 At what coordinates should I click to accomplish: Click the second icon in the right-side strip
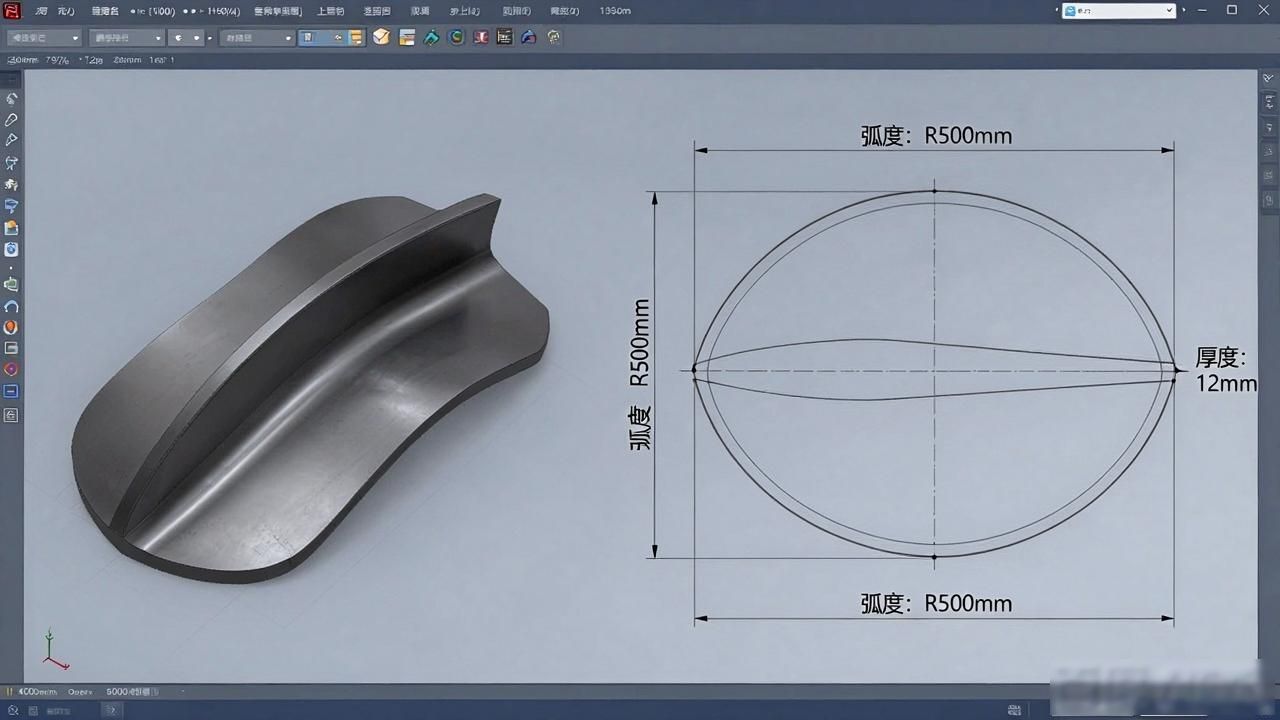tap(1270, 102)
